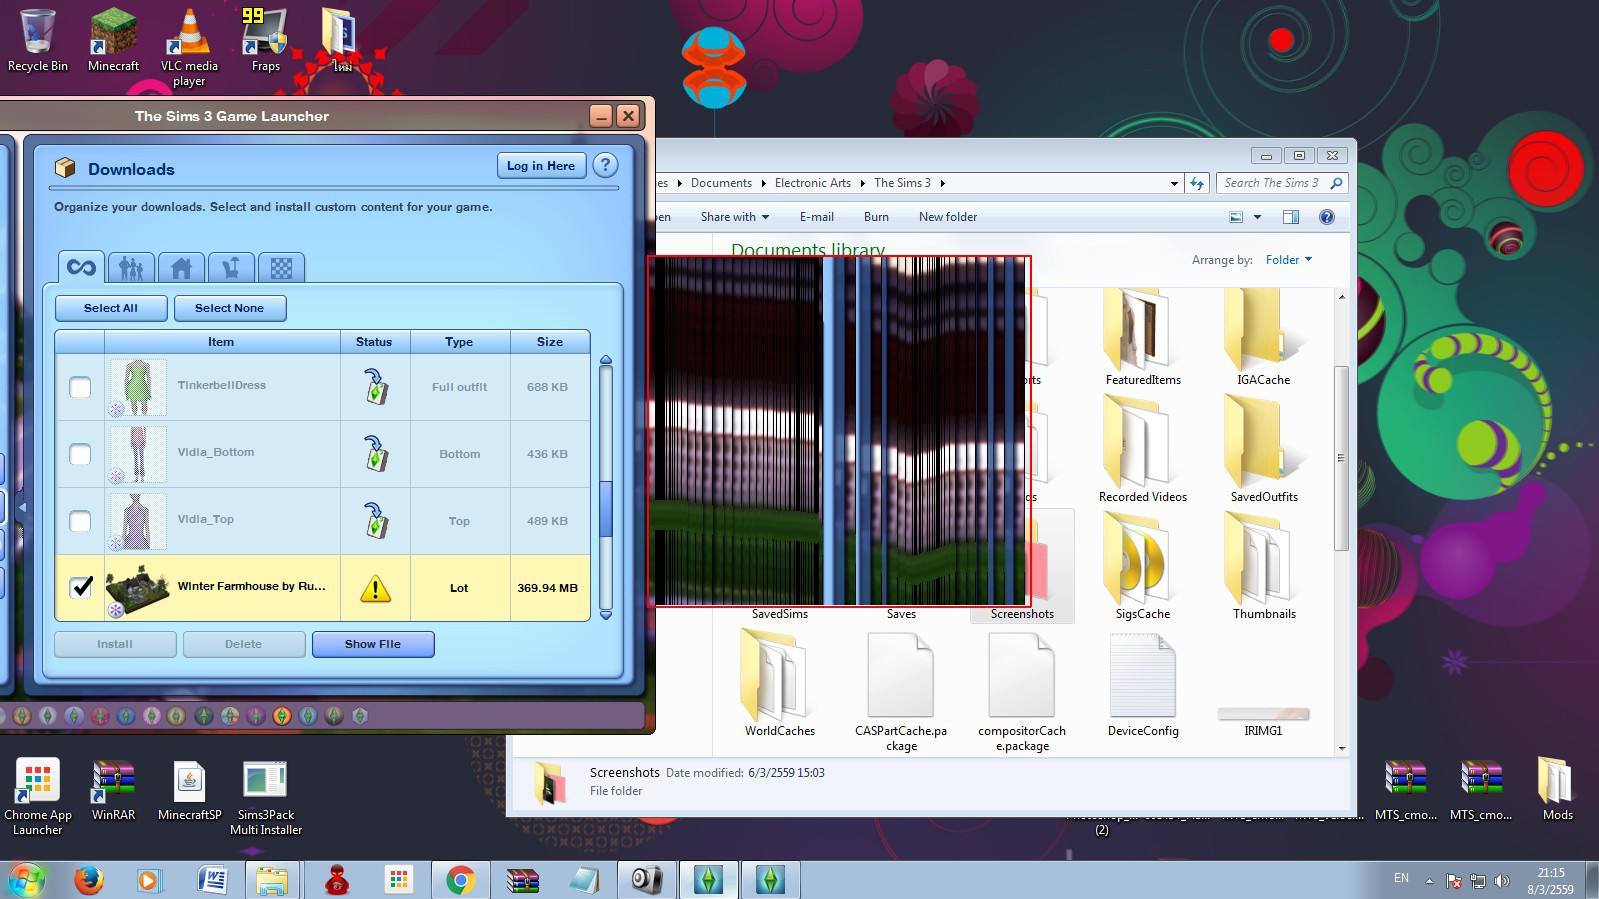Select the DeviceConfig file
Screen dimensions: 1599x899
point(1143,683)
